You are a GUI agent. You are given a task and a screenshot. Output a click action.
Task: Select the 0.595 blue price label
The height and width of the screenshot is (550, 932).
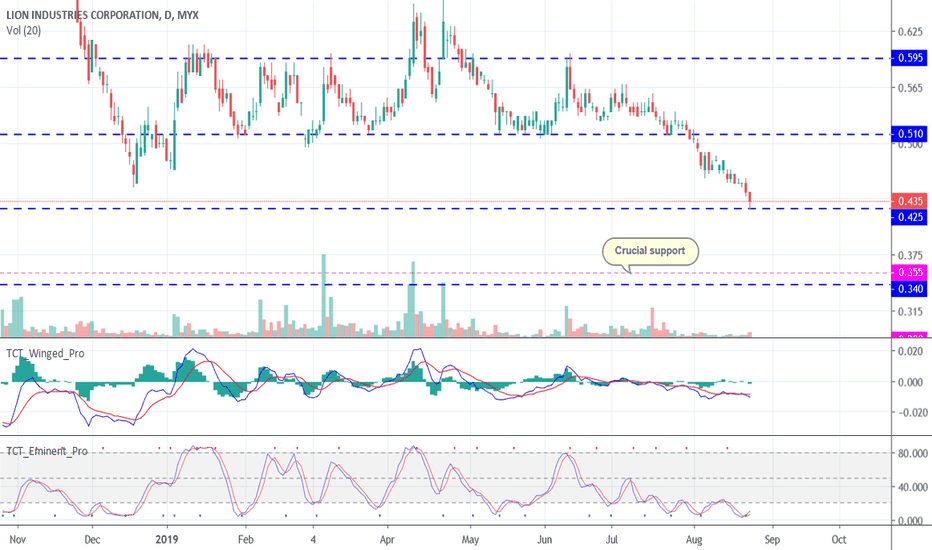(x=910, y=58)
